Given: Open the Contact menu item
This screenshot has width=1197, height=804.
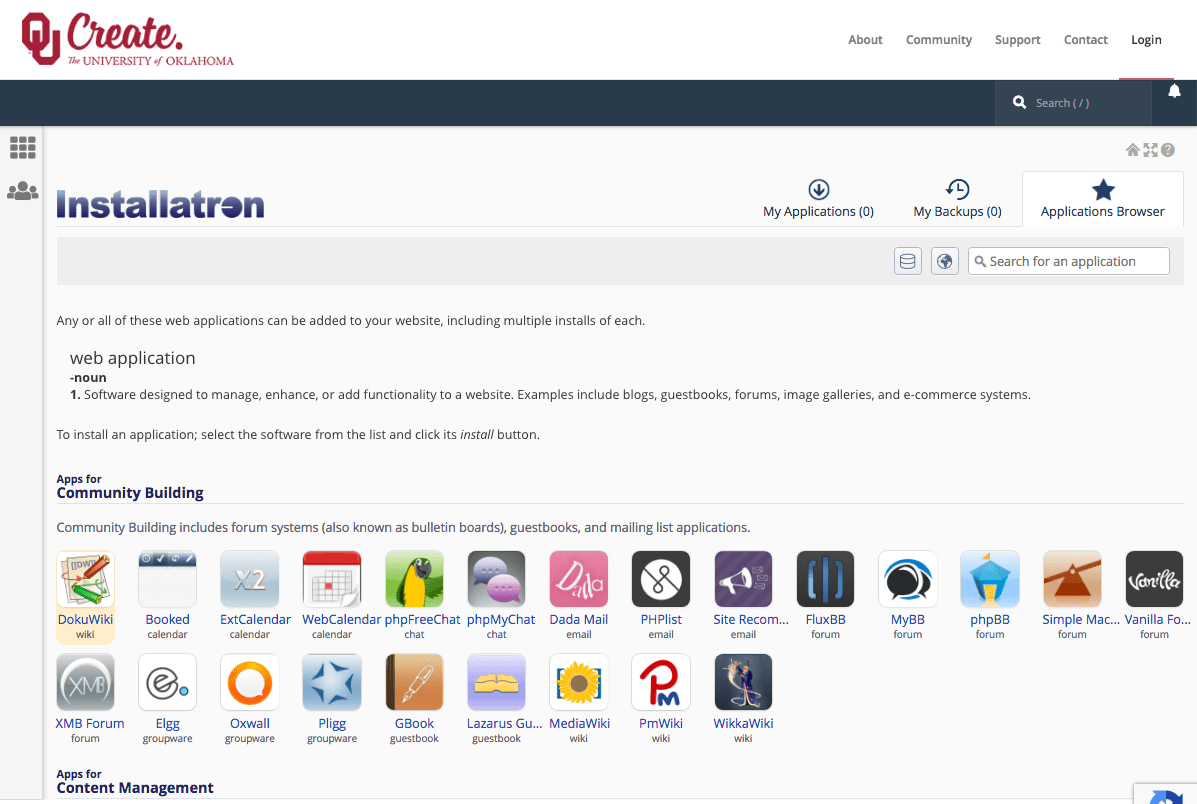Looking at the screenshot, I should [x=1086, y=40].
